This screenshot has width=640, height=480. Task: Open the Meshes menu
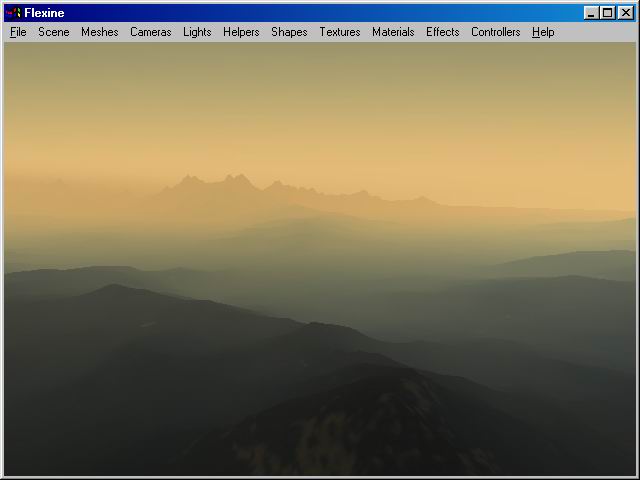[100, 32]
